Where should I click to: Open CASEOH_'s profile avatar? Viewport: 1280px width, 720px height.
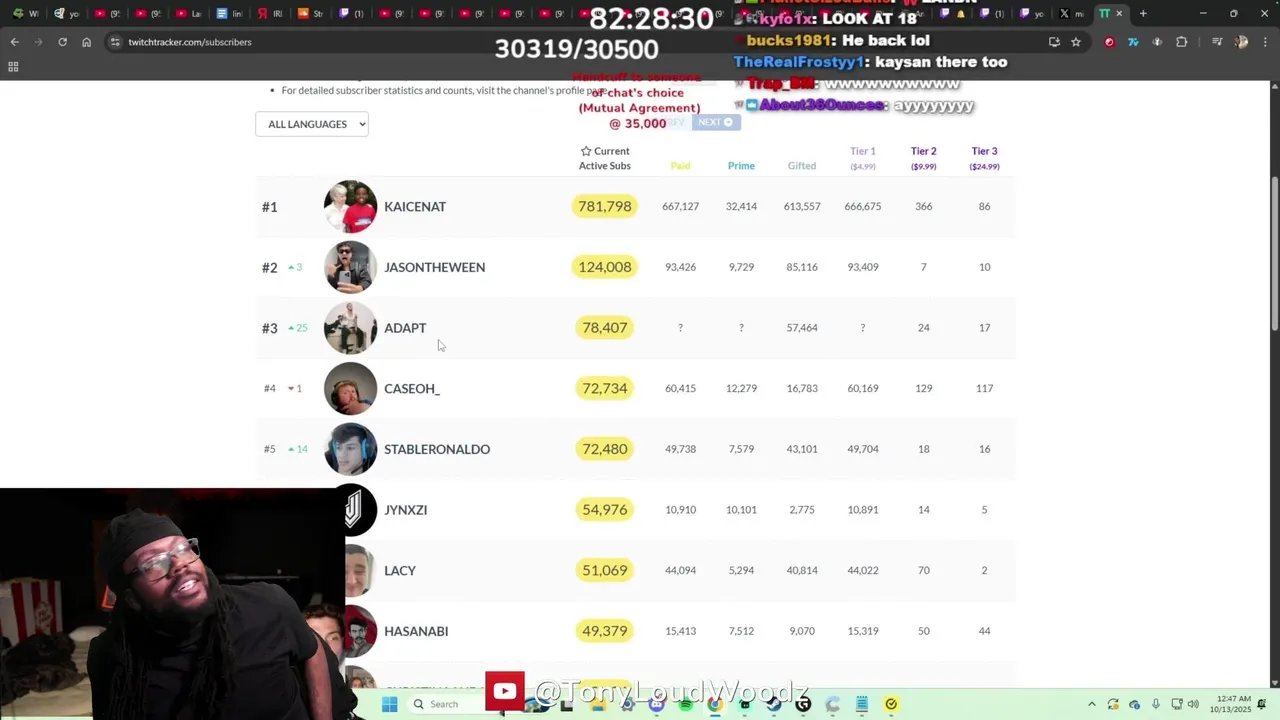(x=350, y=388)
